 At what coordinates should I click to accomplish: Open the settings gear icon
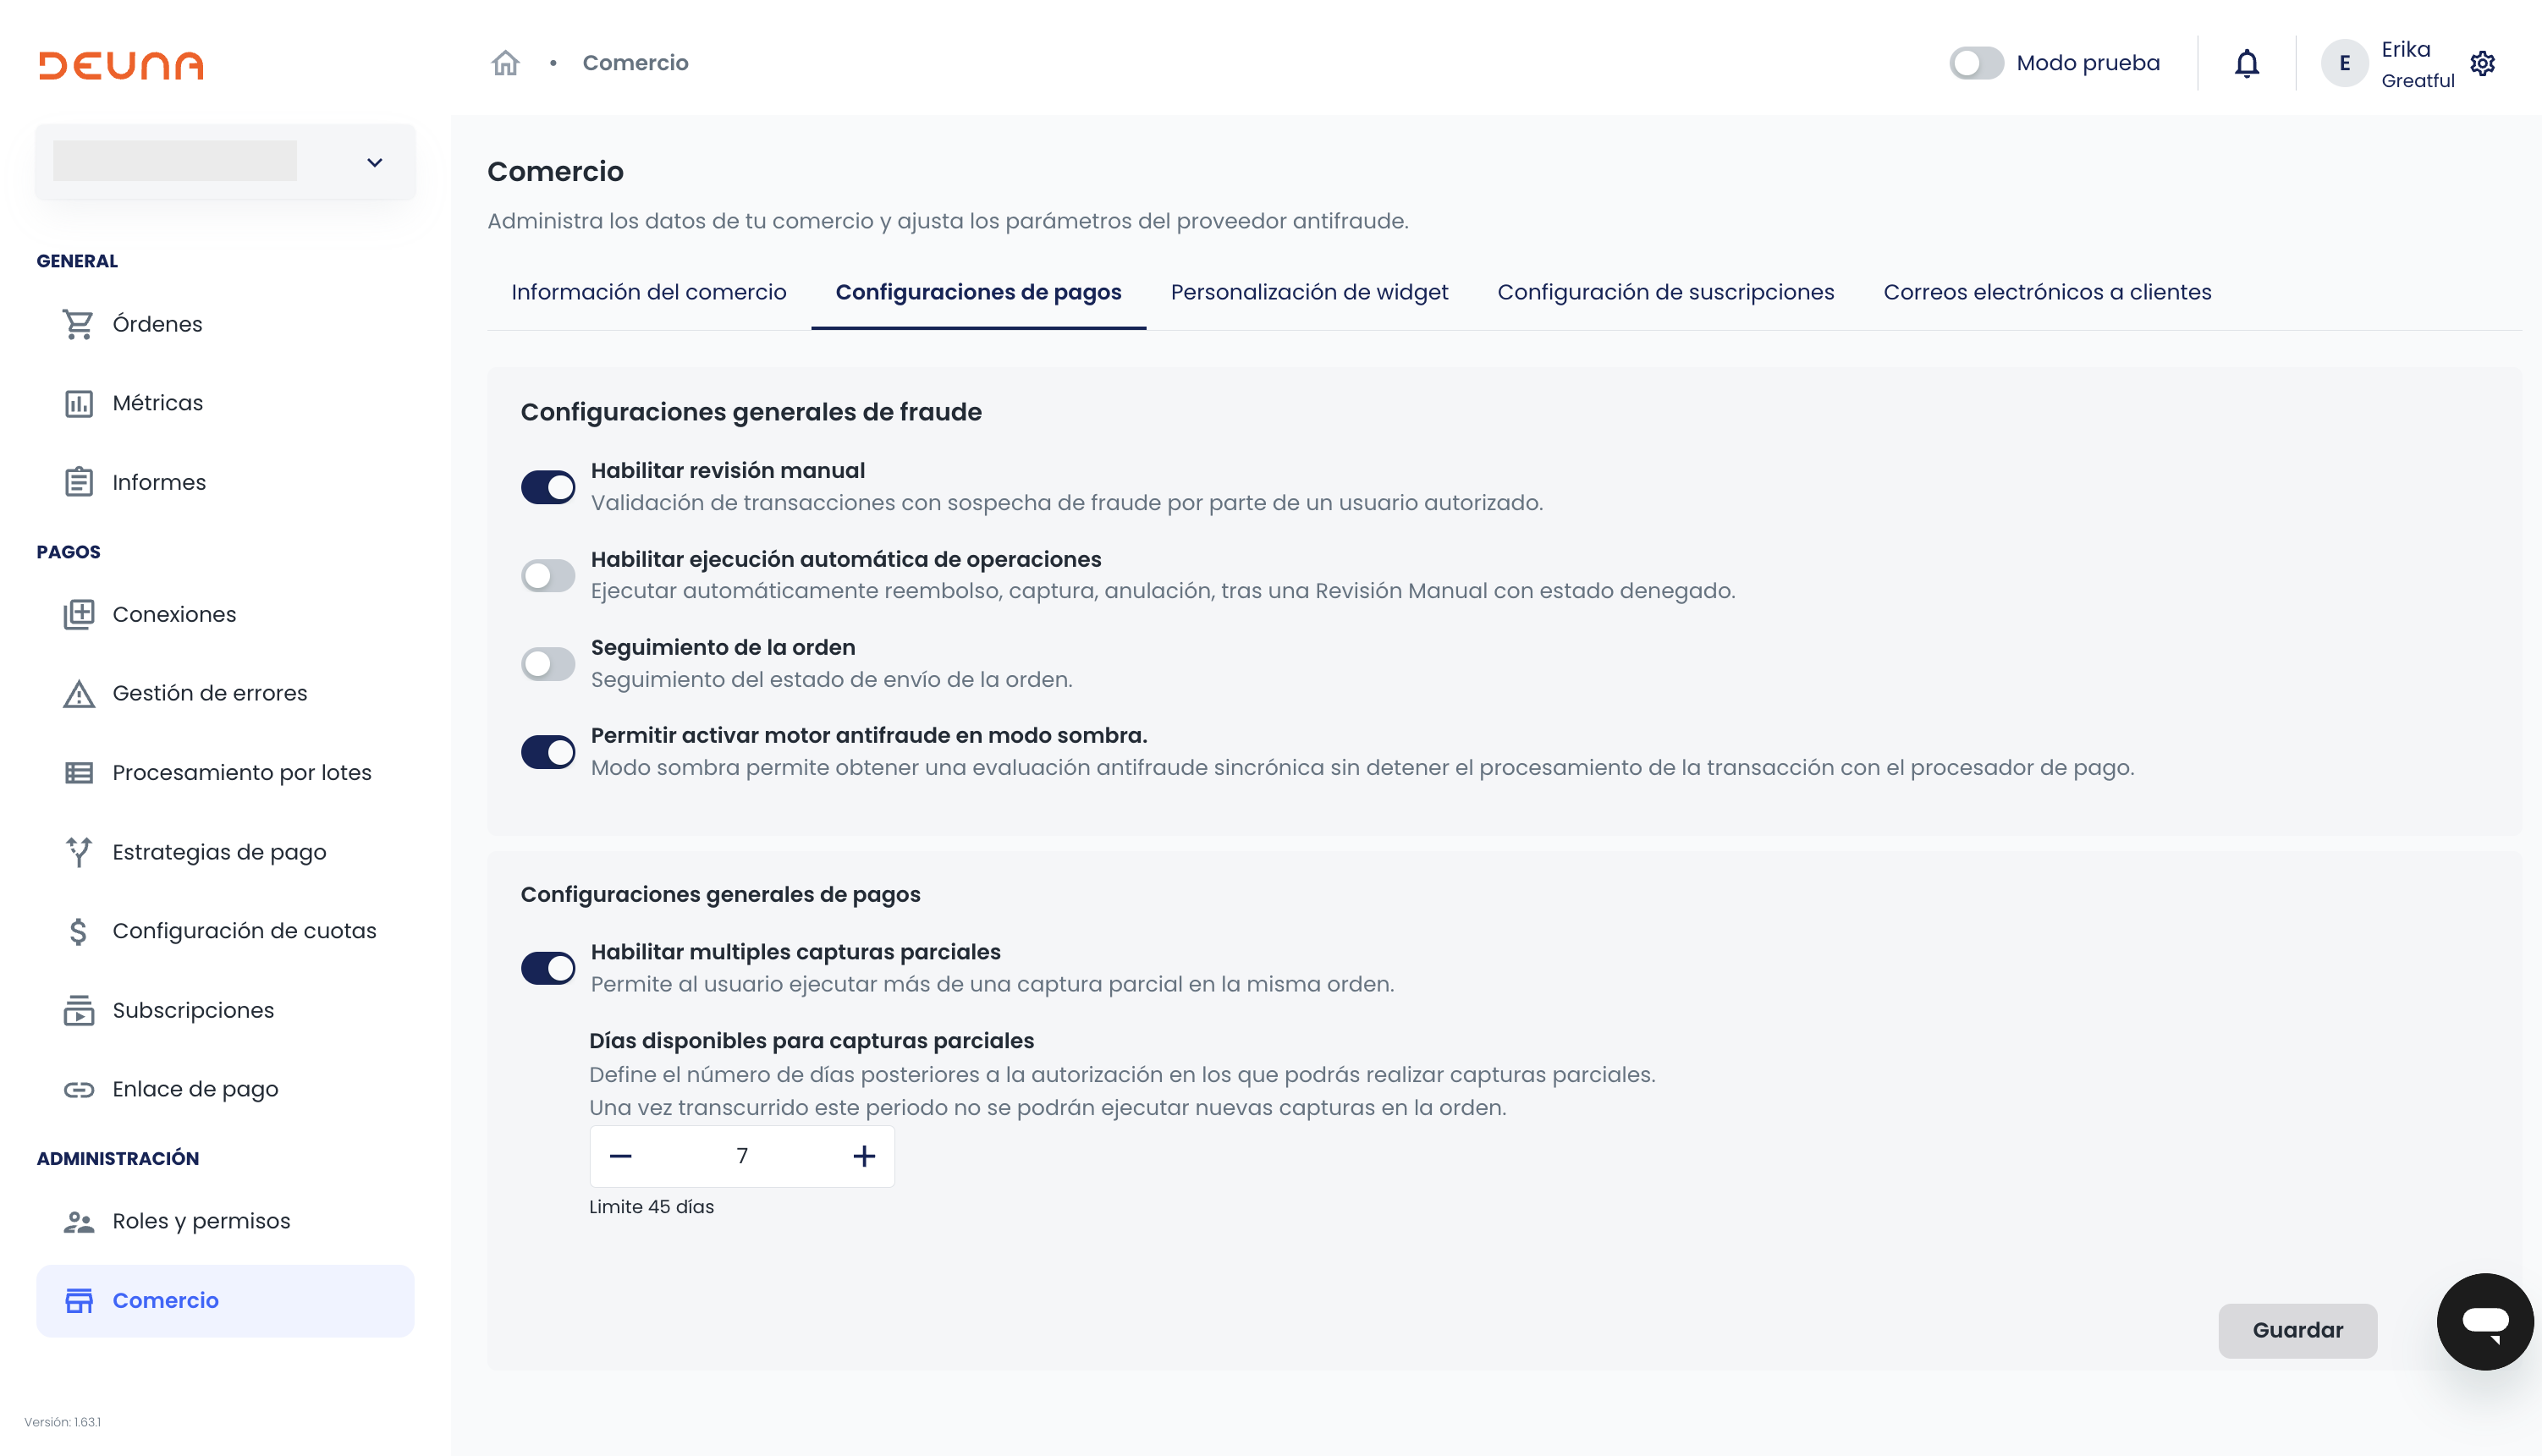coord(2482,63)
